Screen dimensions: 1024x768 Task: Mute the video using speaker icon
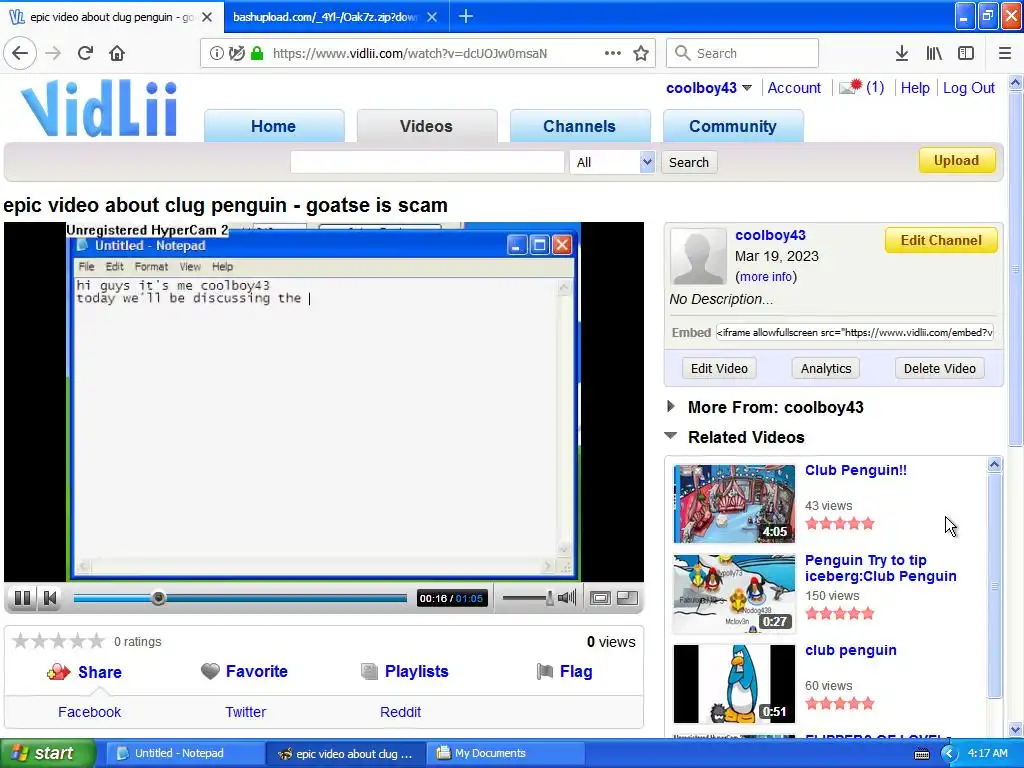click(567, 598)
